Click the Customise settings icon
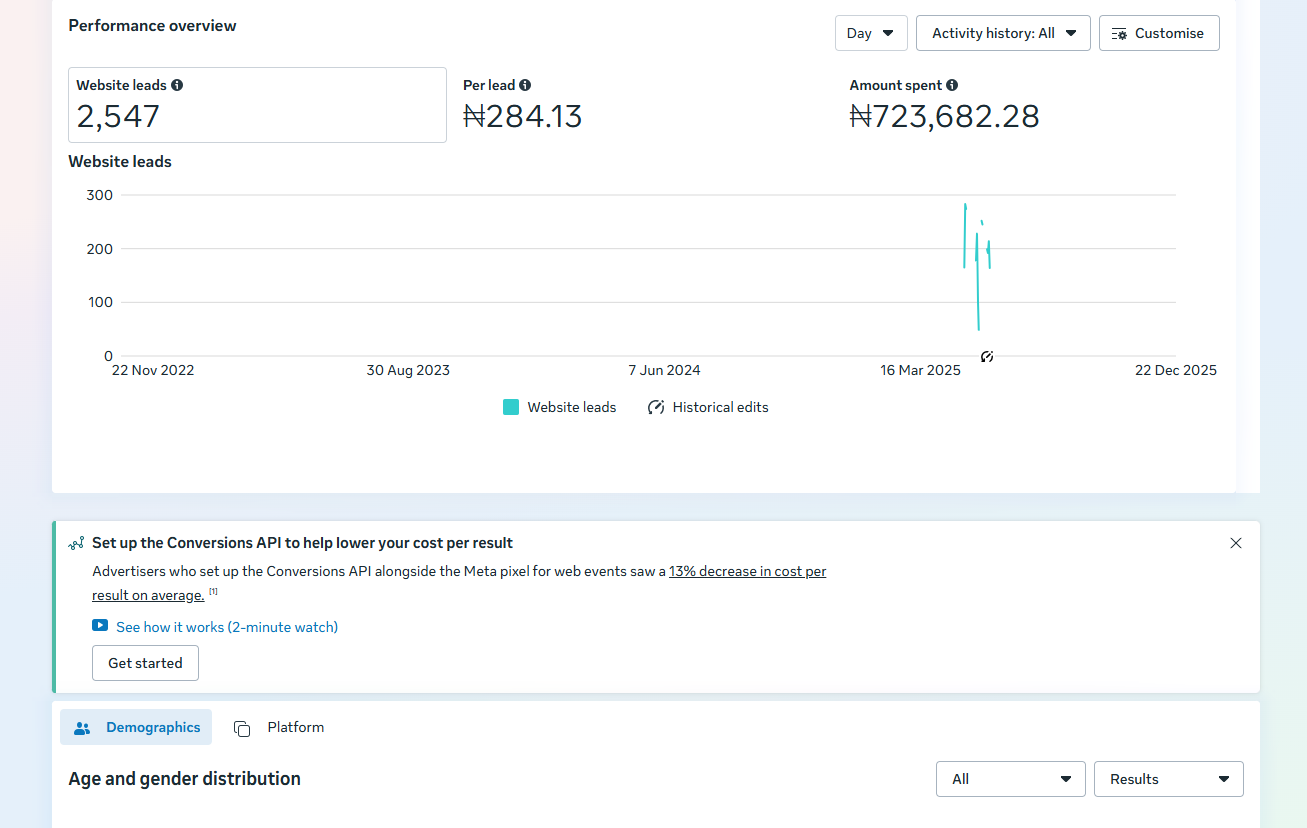Image resolution: width=1307 pixels, height=828 pixels. pos(1119,33)
